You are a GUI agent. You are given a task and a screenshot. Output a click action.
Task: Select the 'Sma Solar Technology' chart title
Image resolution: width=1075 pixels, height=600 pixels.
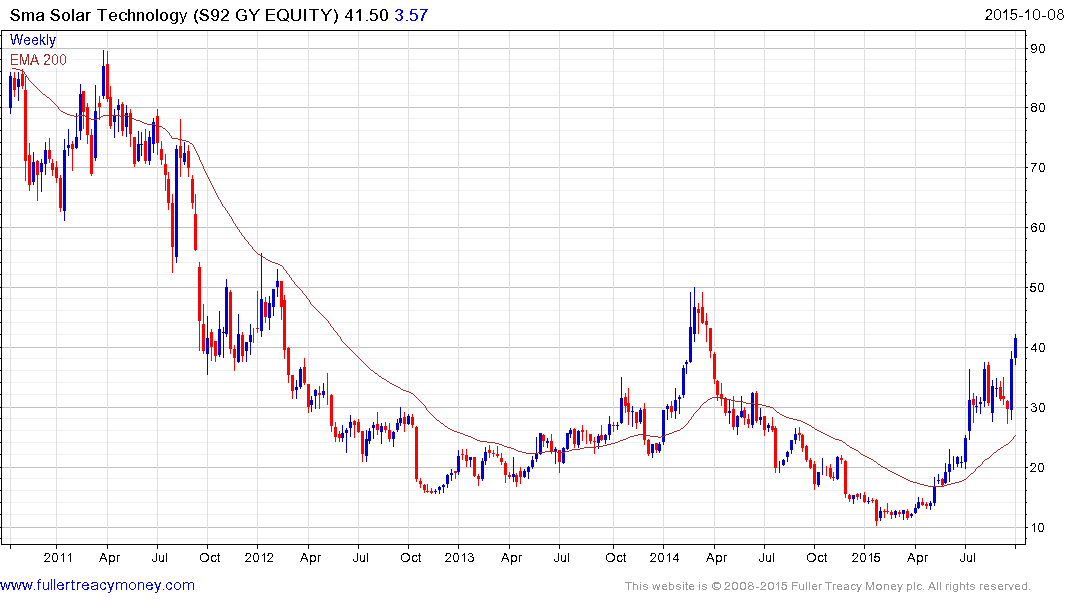pyautogui.click(x=98, y=15)
